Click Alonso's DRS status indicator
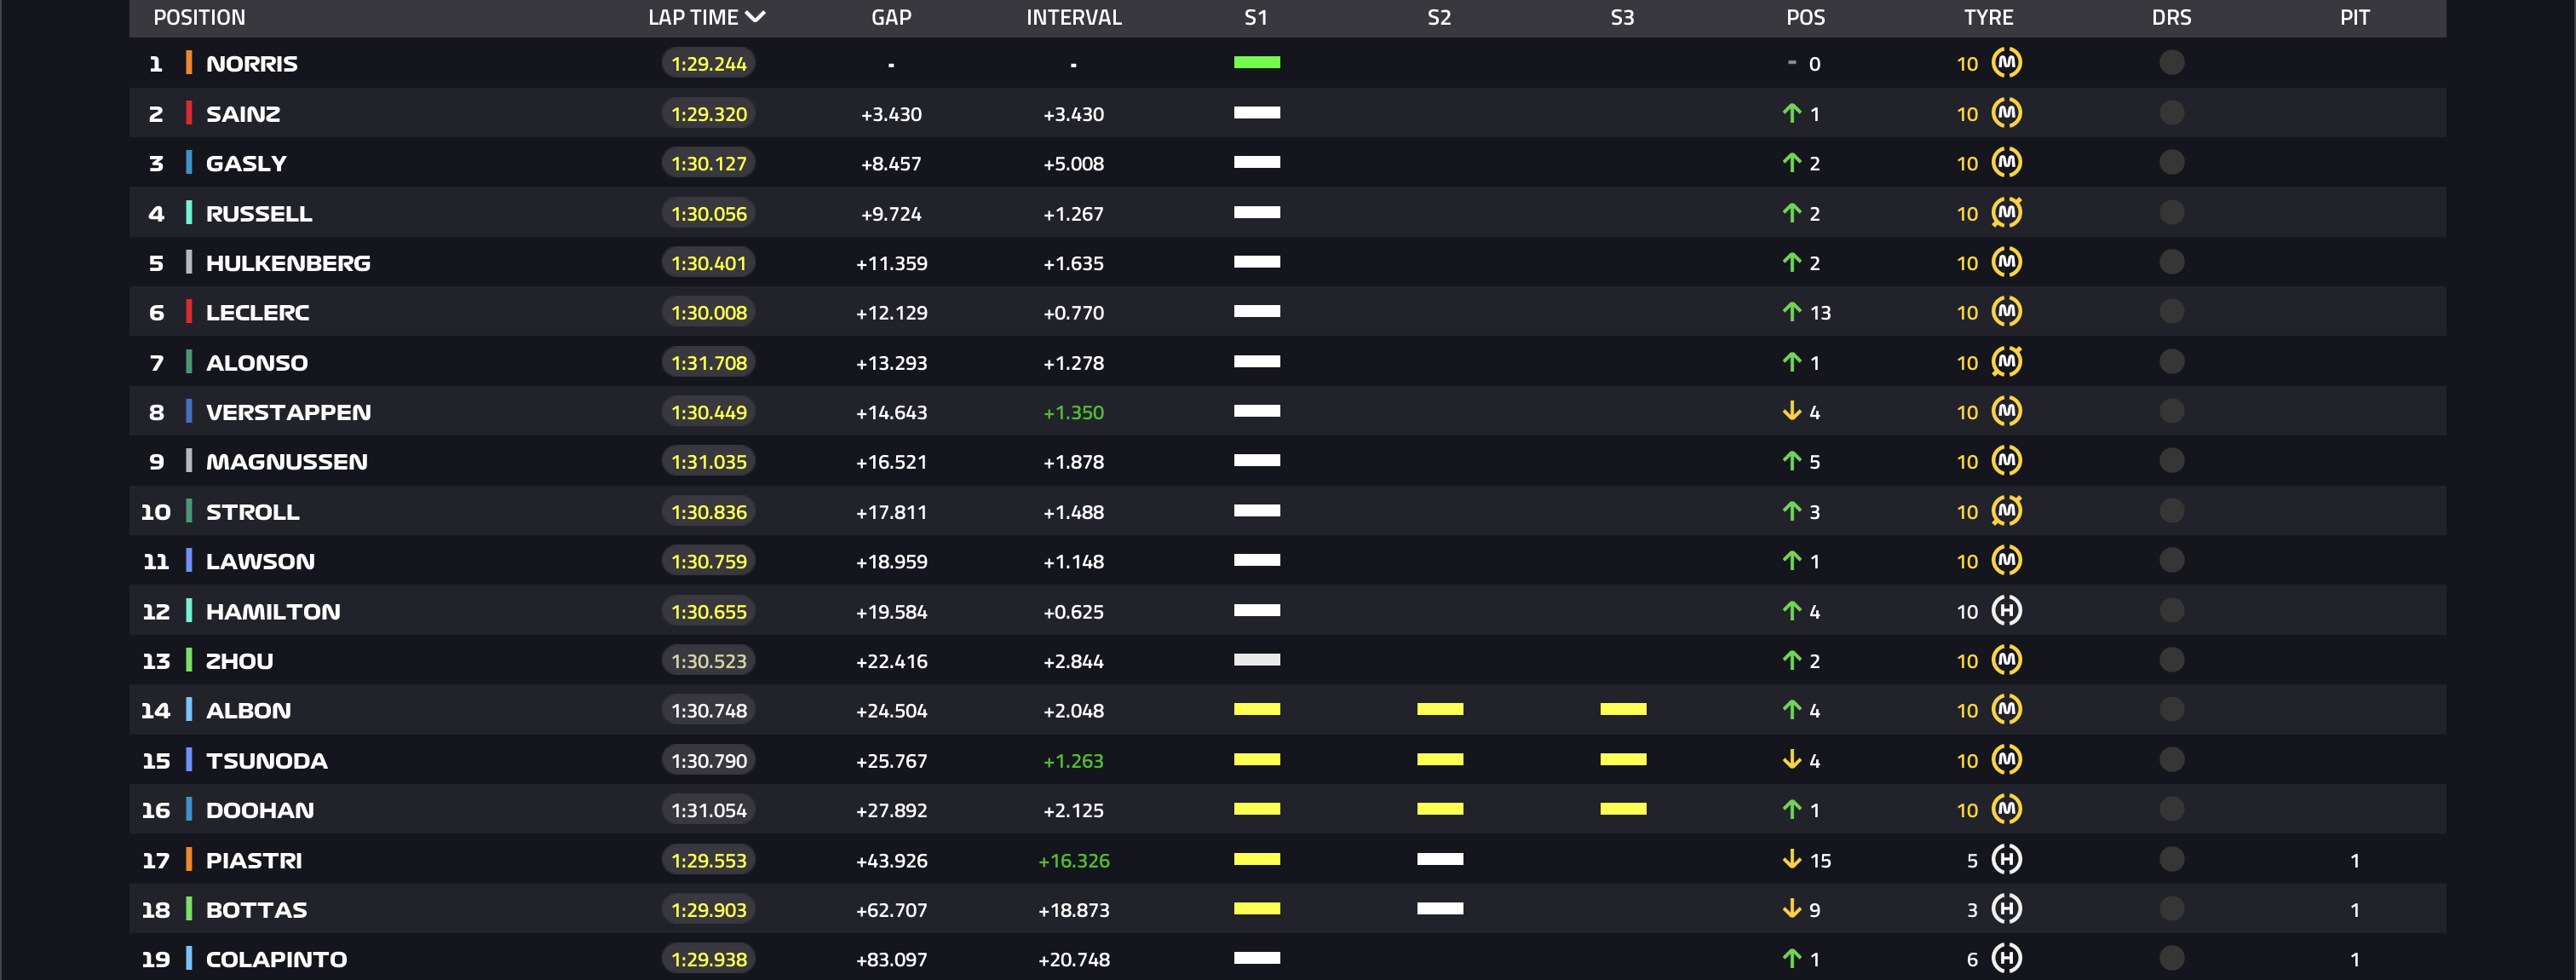The height and width of the screenshot is (980, 2576). pos(2171,362)
